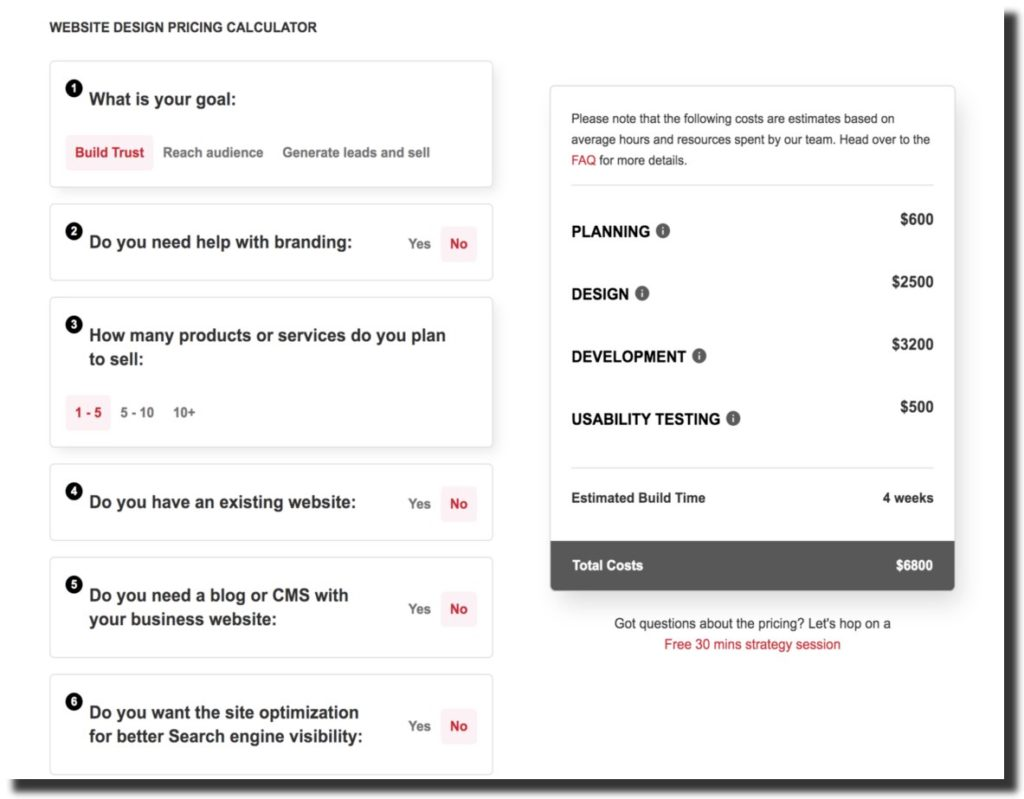Choose Yes for blog or CMS
1024x799 pixels.
tap(419, 609)
